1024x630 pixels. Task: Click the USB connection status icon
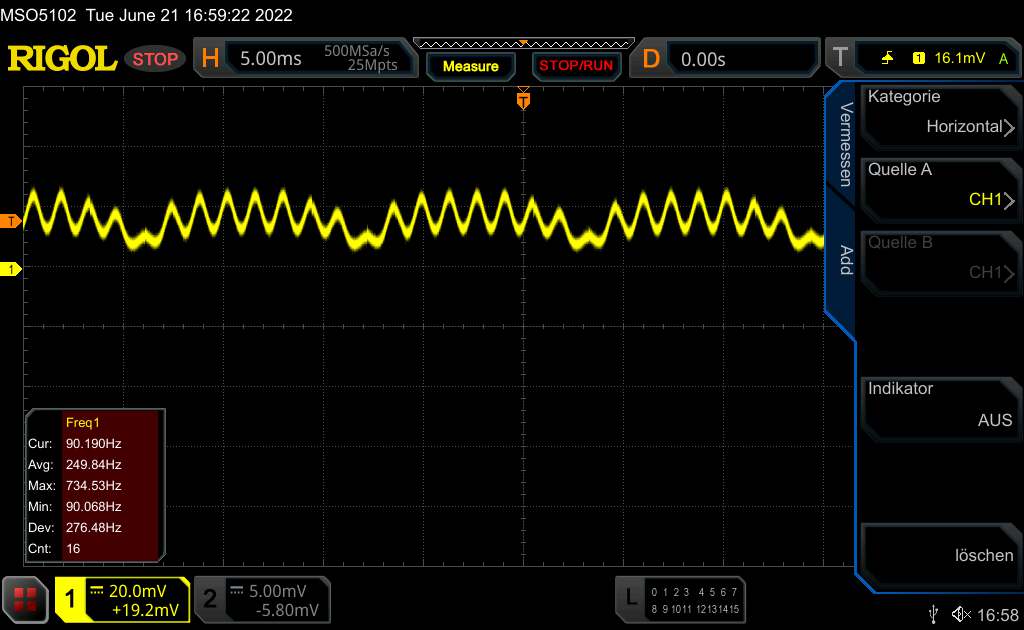pos(934,613)
